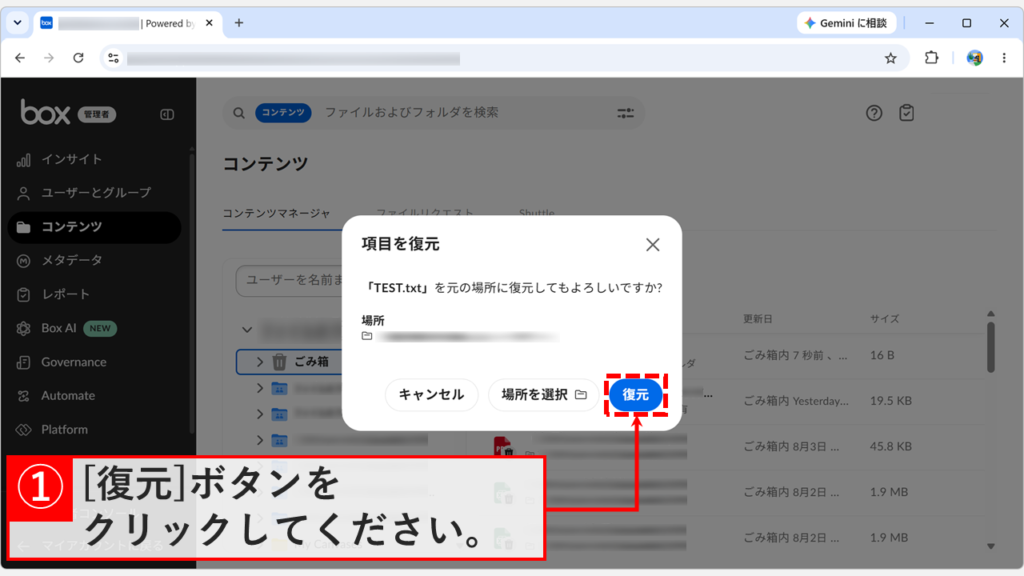Expand first folder below ごみ箱
The height and width of the screenshot is (576, 1024).
coord(260,388)
